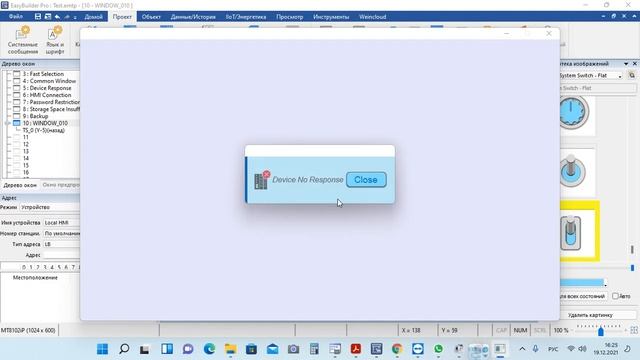Open Language and font (Язык и шрифт) tool
640x360 pixels.
pyautogui.click(x=55, y=40)
